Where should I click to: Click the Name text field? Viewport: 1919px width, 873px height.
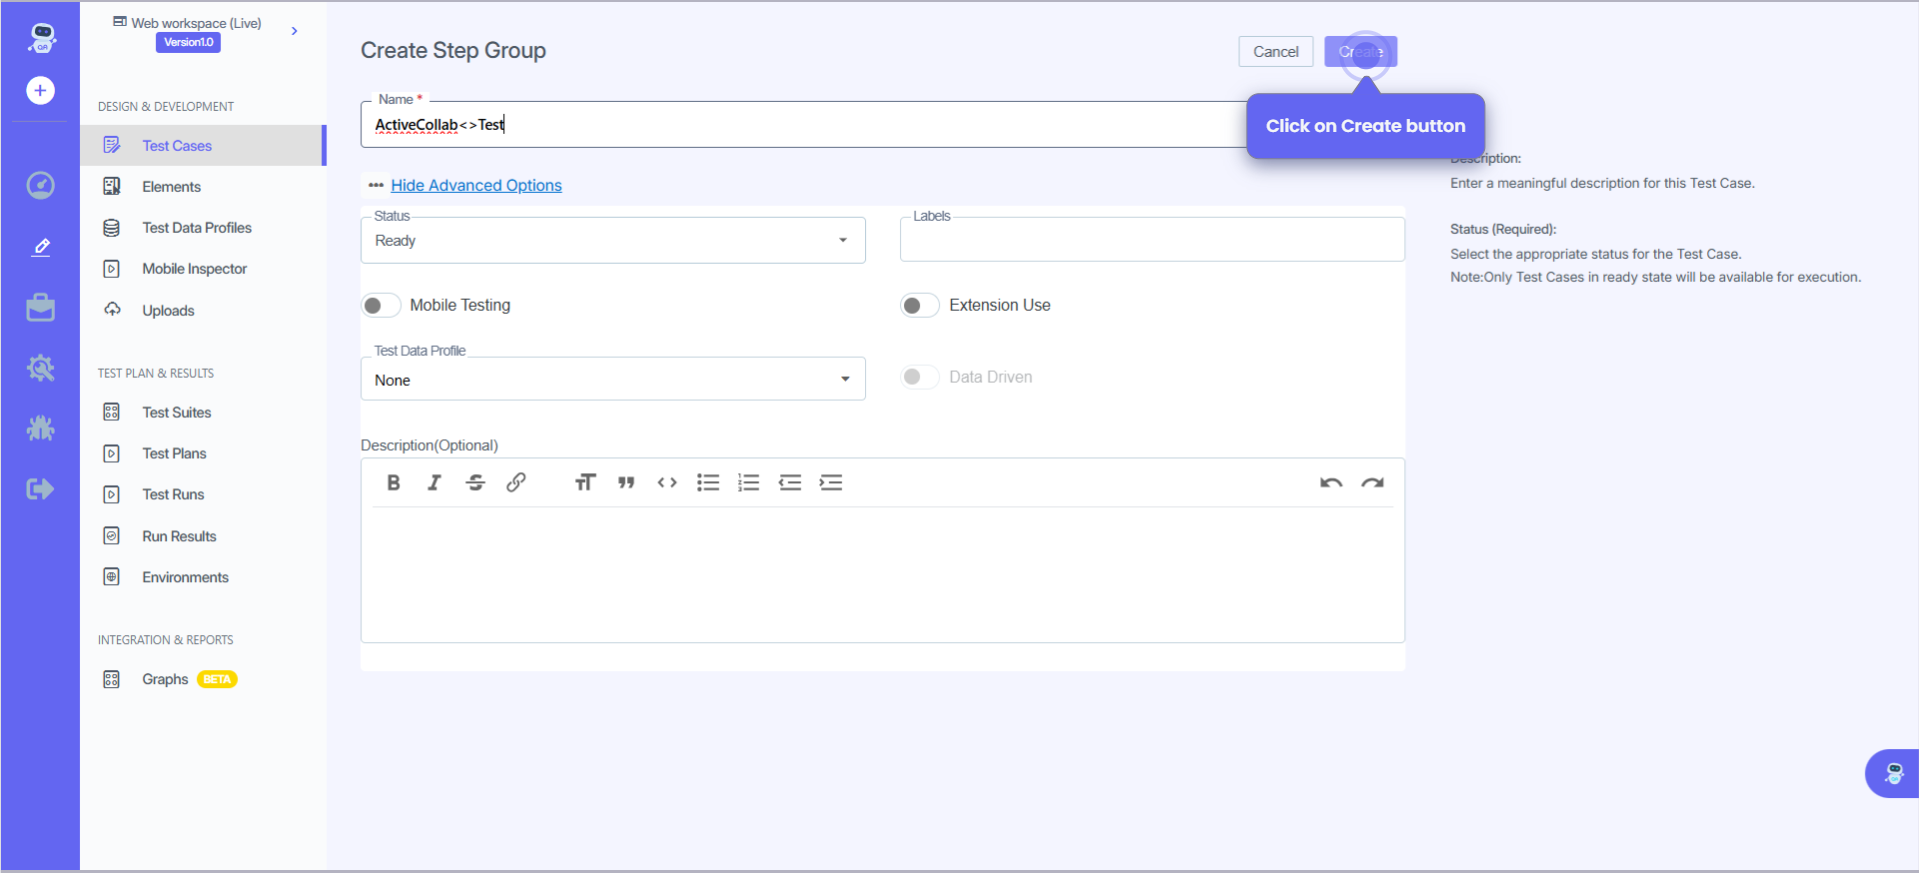(x=800, y=125)
